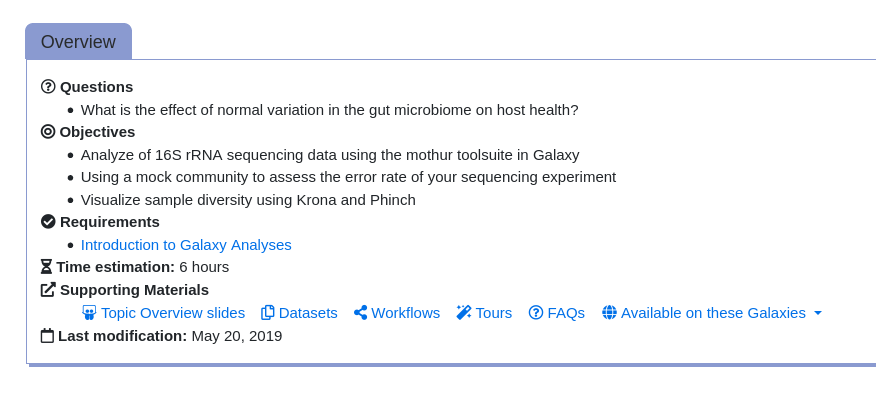The height and width of the screenshot is (394, 876).
Task: Click the Requirements checkmark icon
Action: pyautogui.click(x=49, y=221)
